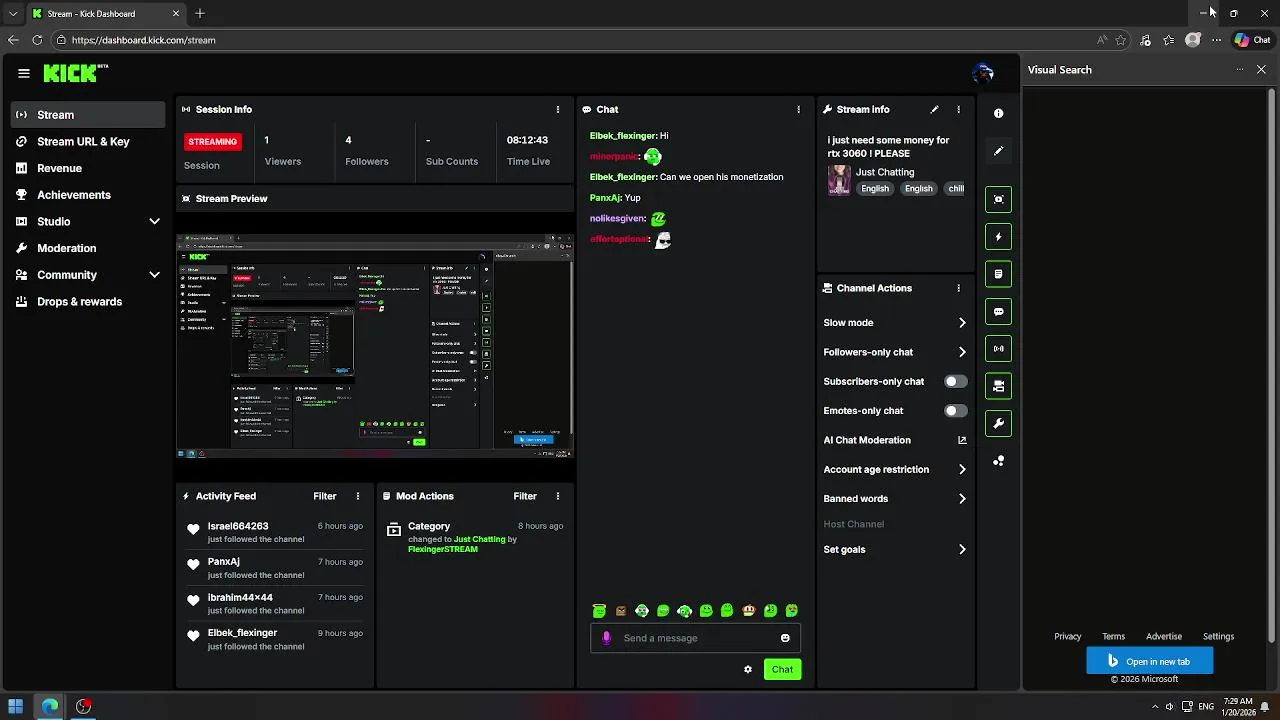
Task: Enable Subscribers-only chat toggle
Action: 956,381
